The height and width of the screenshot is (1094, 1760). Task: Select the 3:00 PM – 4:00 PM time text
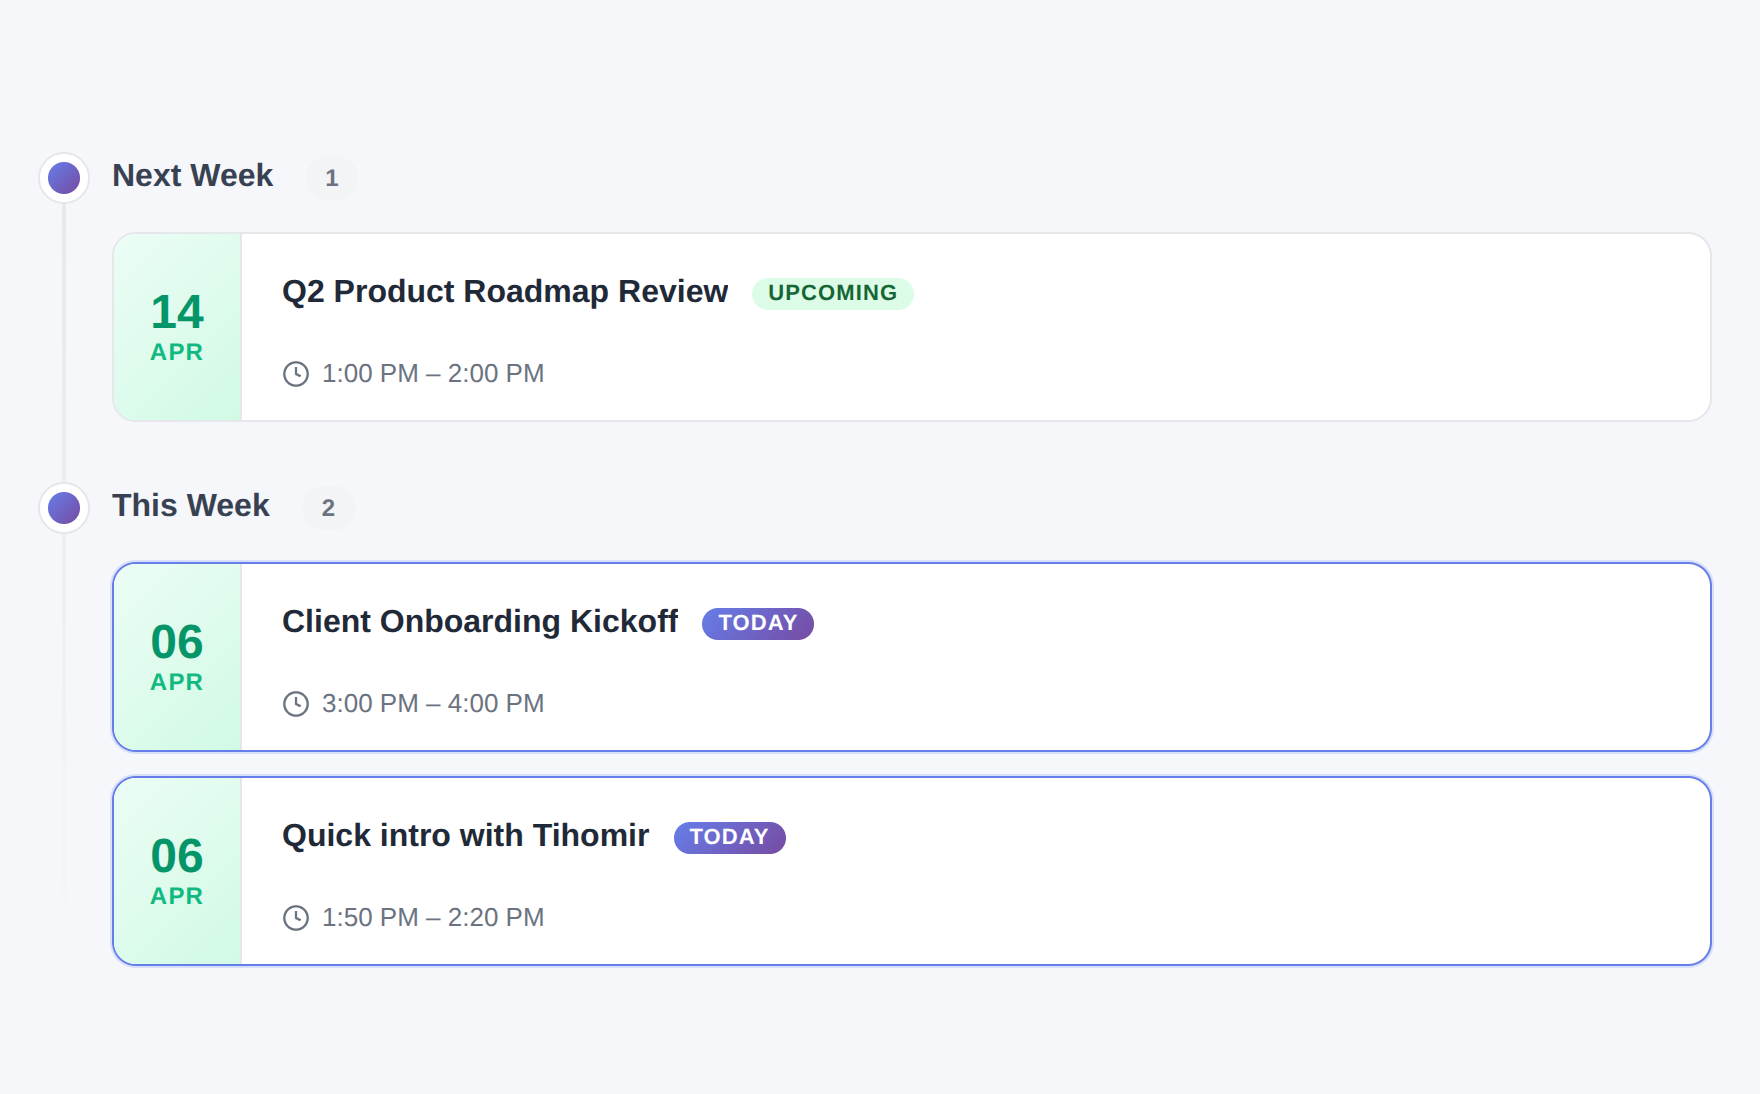tap(433, 704)
